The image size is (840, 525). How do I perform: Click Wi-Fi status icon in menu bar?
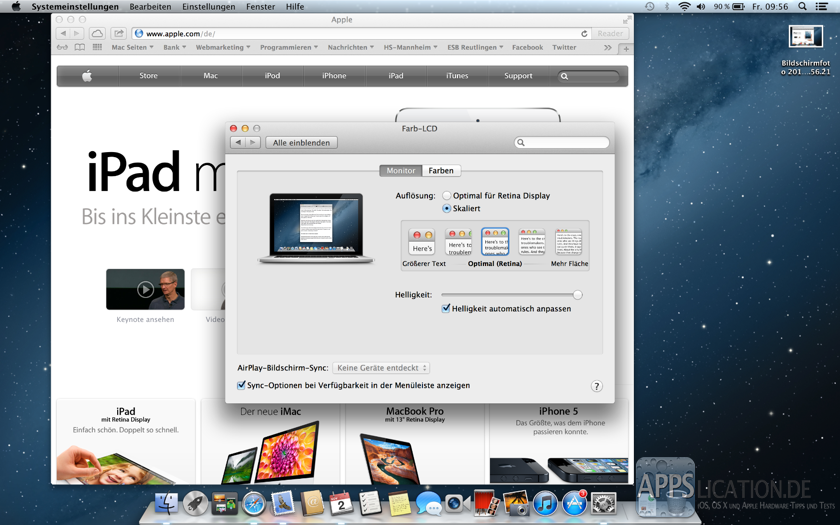coord(684,6)
